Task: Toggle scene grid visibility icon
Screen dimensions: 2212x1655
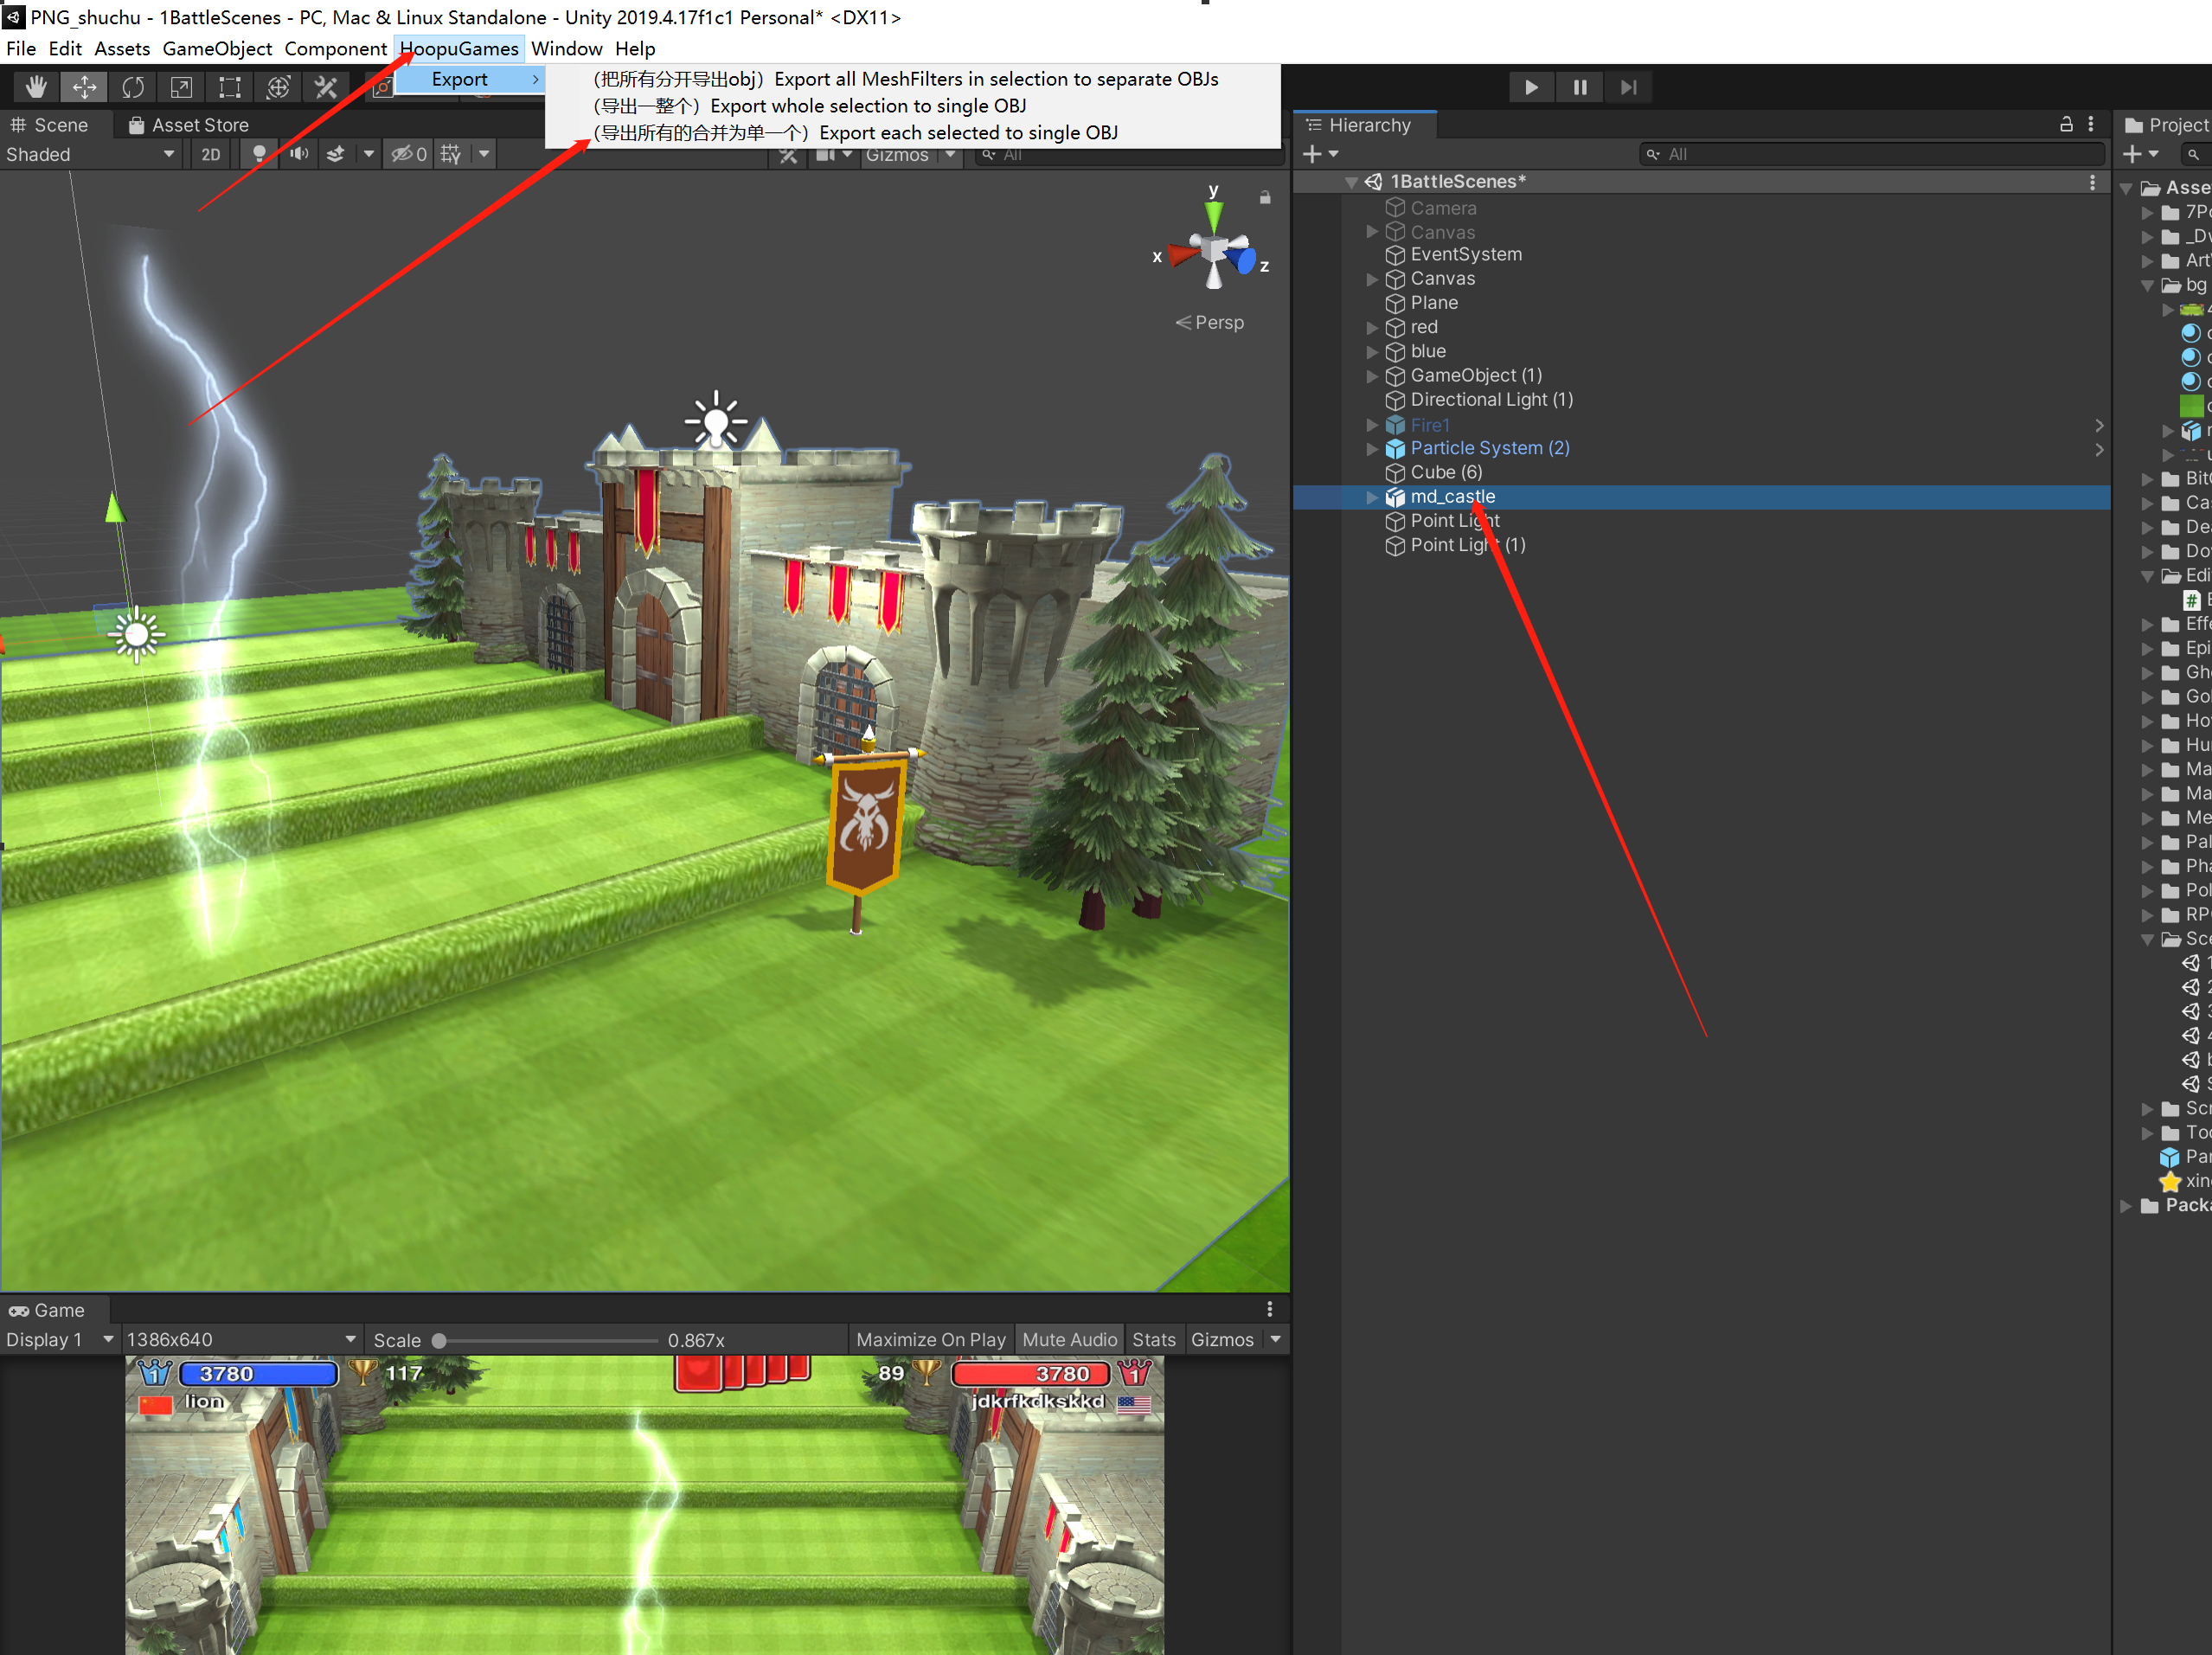Action: tap(451, 154)
